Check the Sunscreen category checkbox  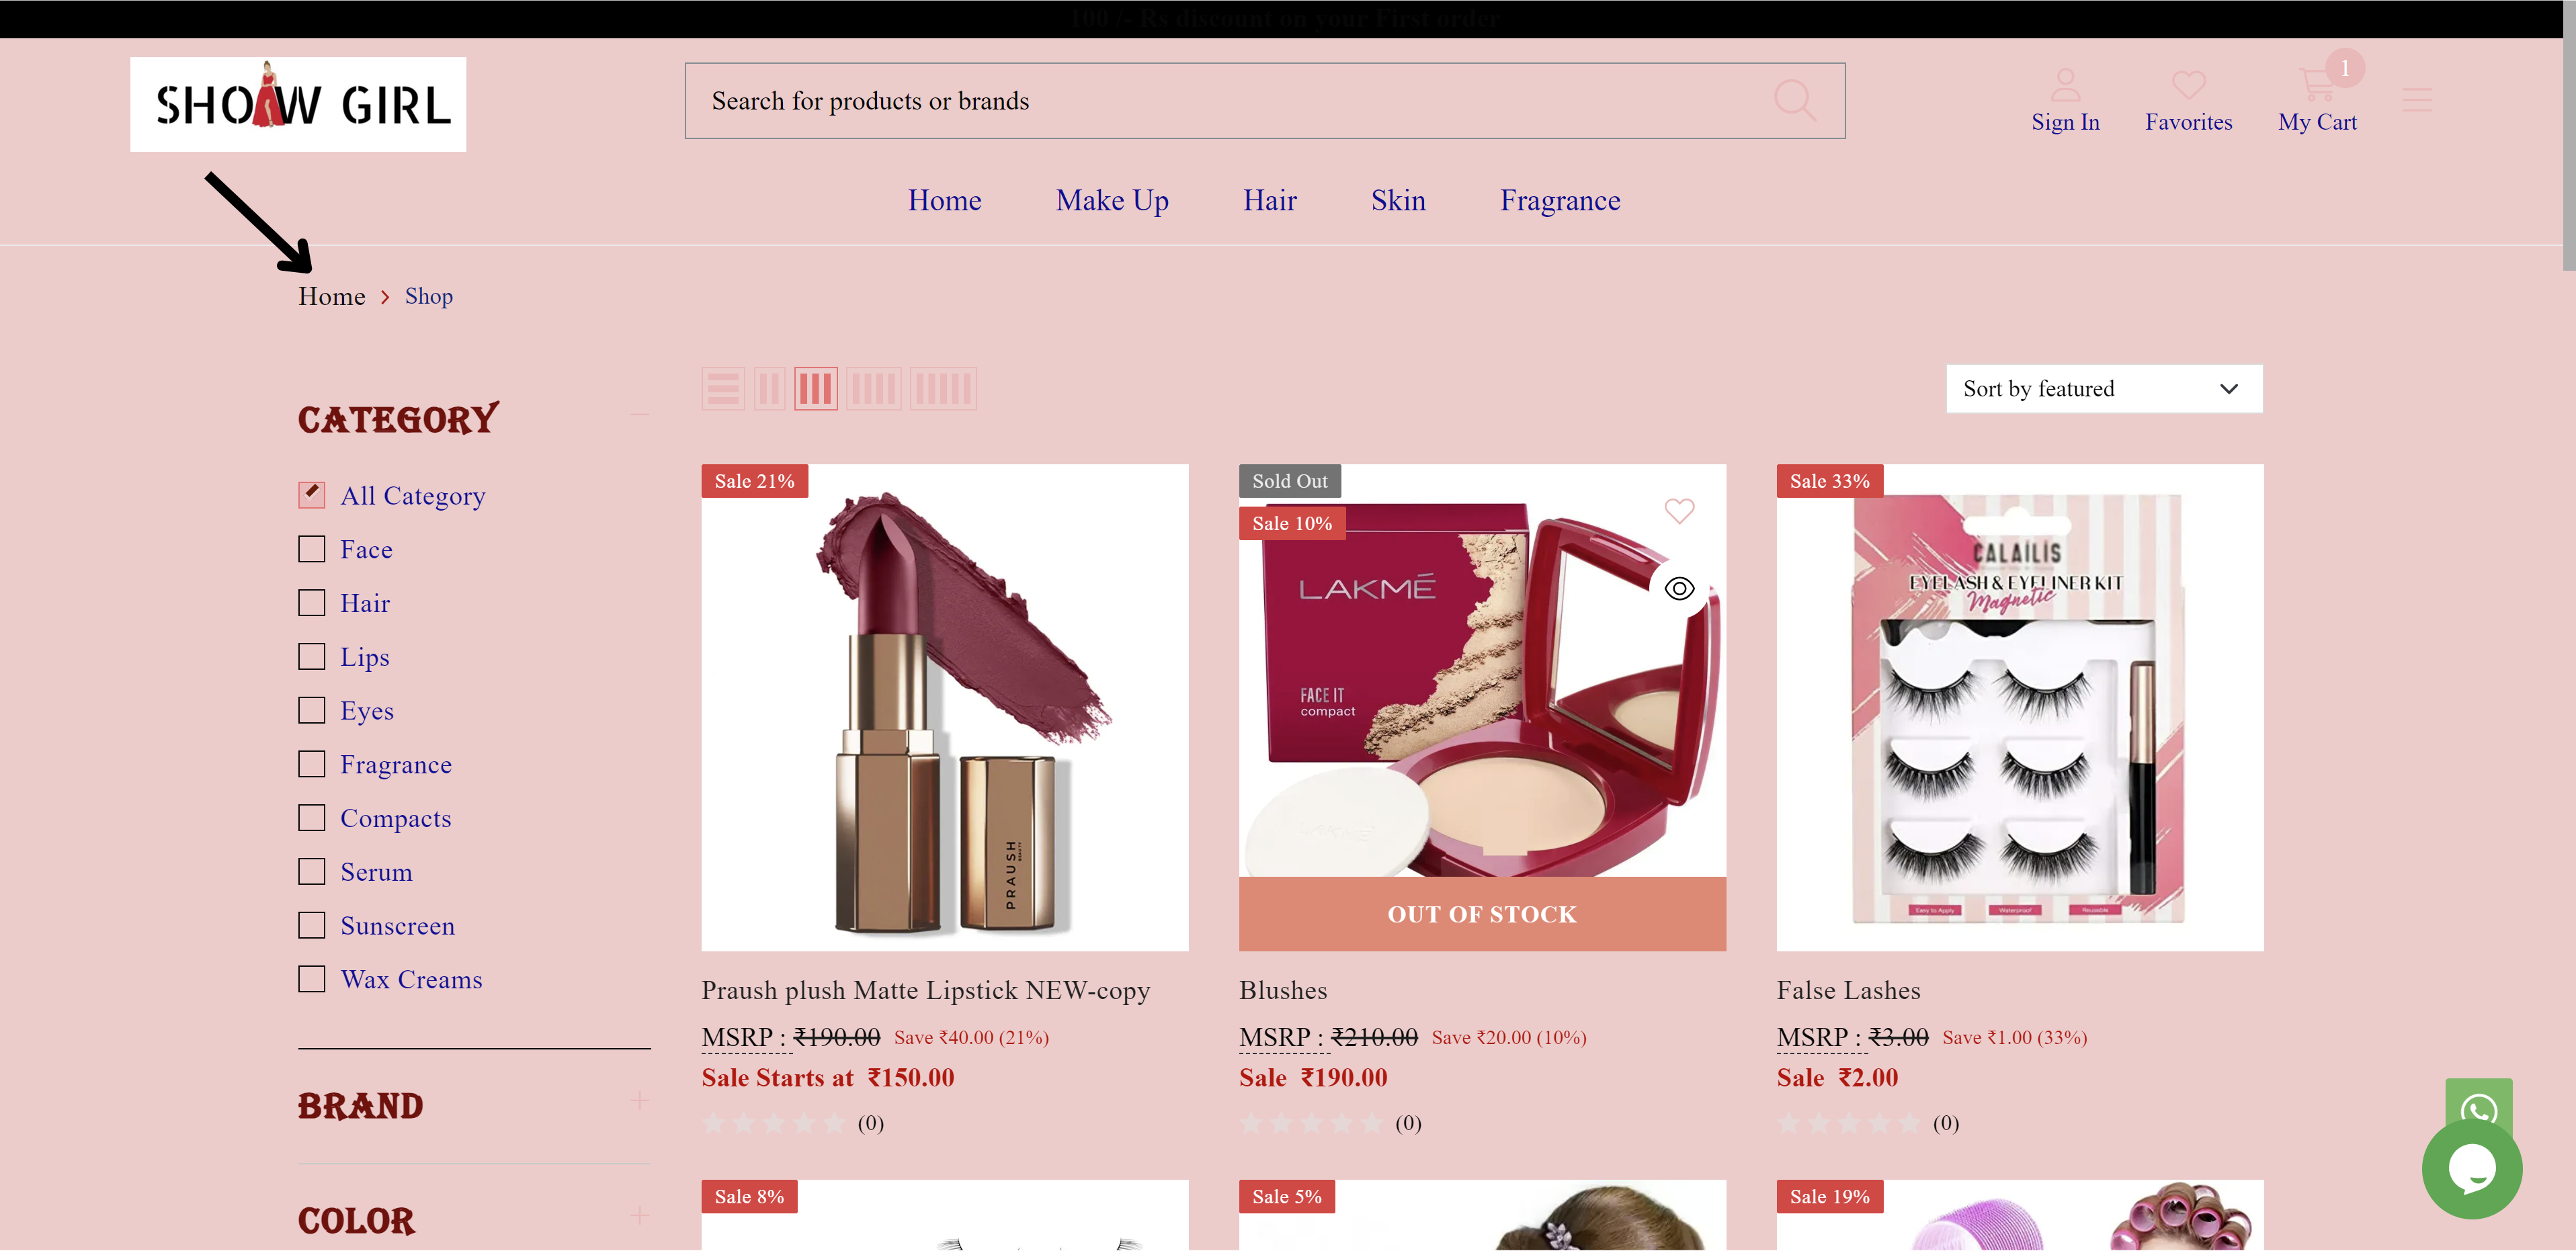311,925
